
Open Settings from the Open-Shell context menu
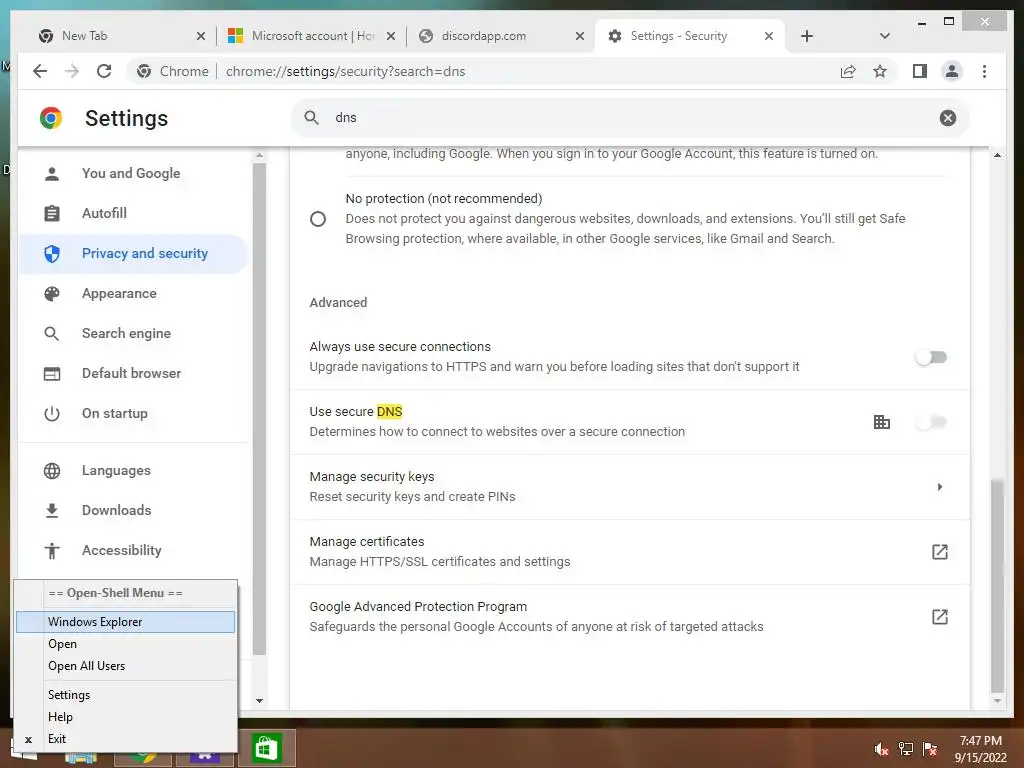pos(125,695)
